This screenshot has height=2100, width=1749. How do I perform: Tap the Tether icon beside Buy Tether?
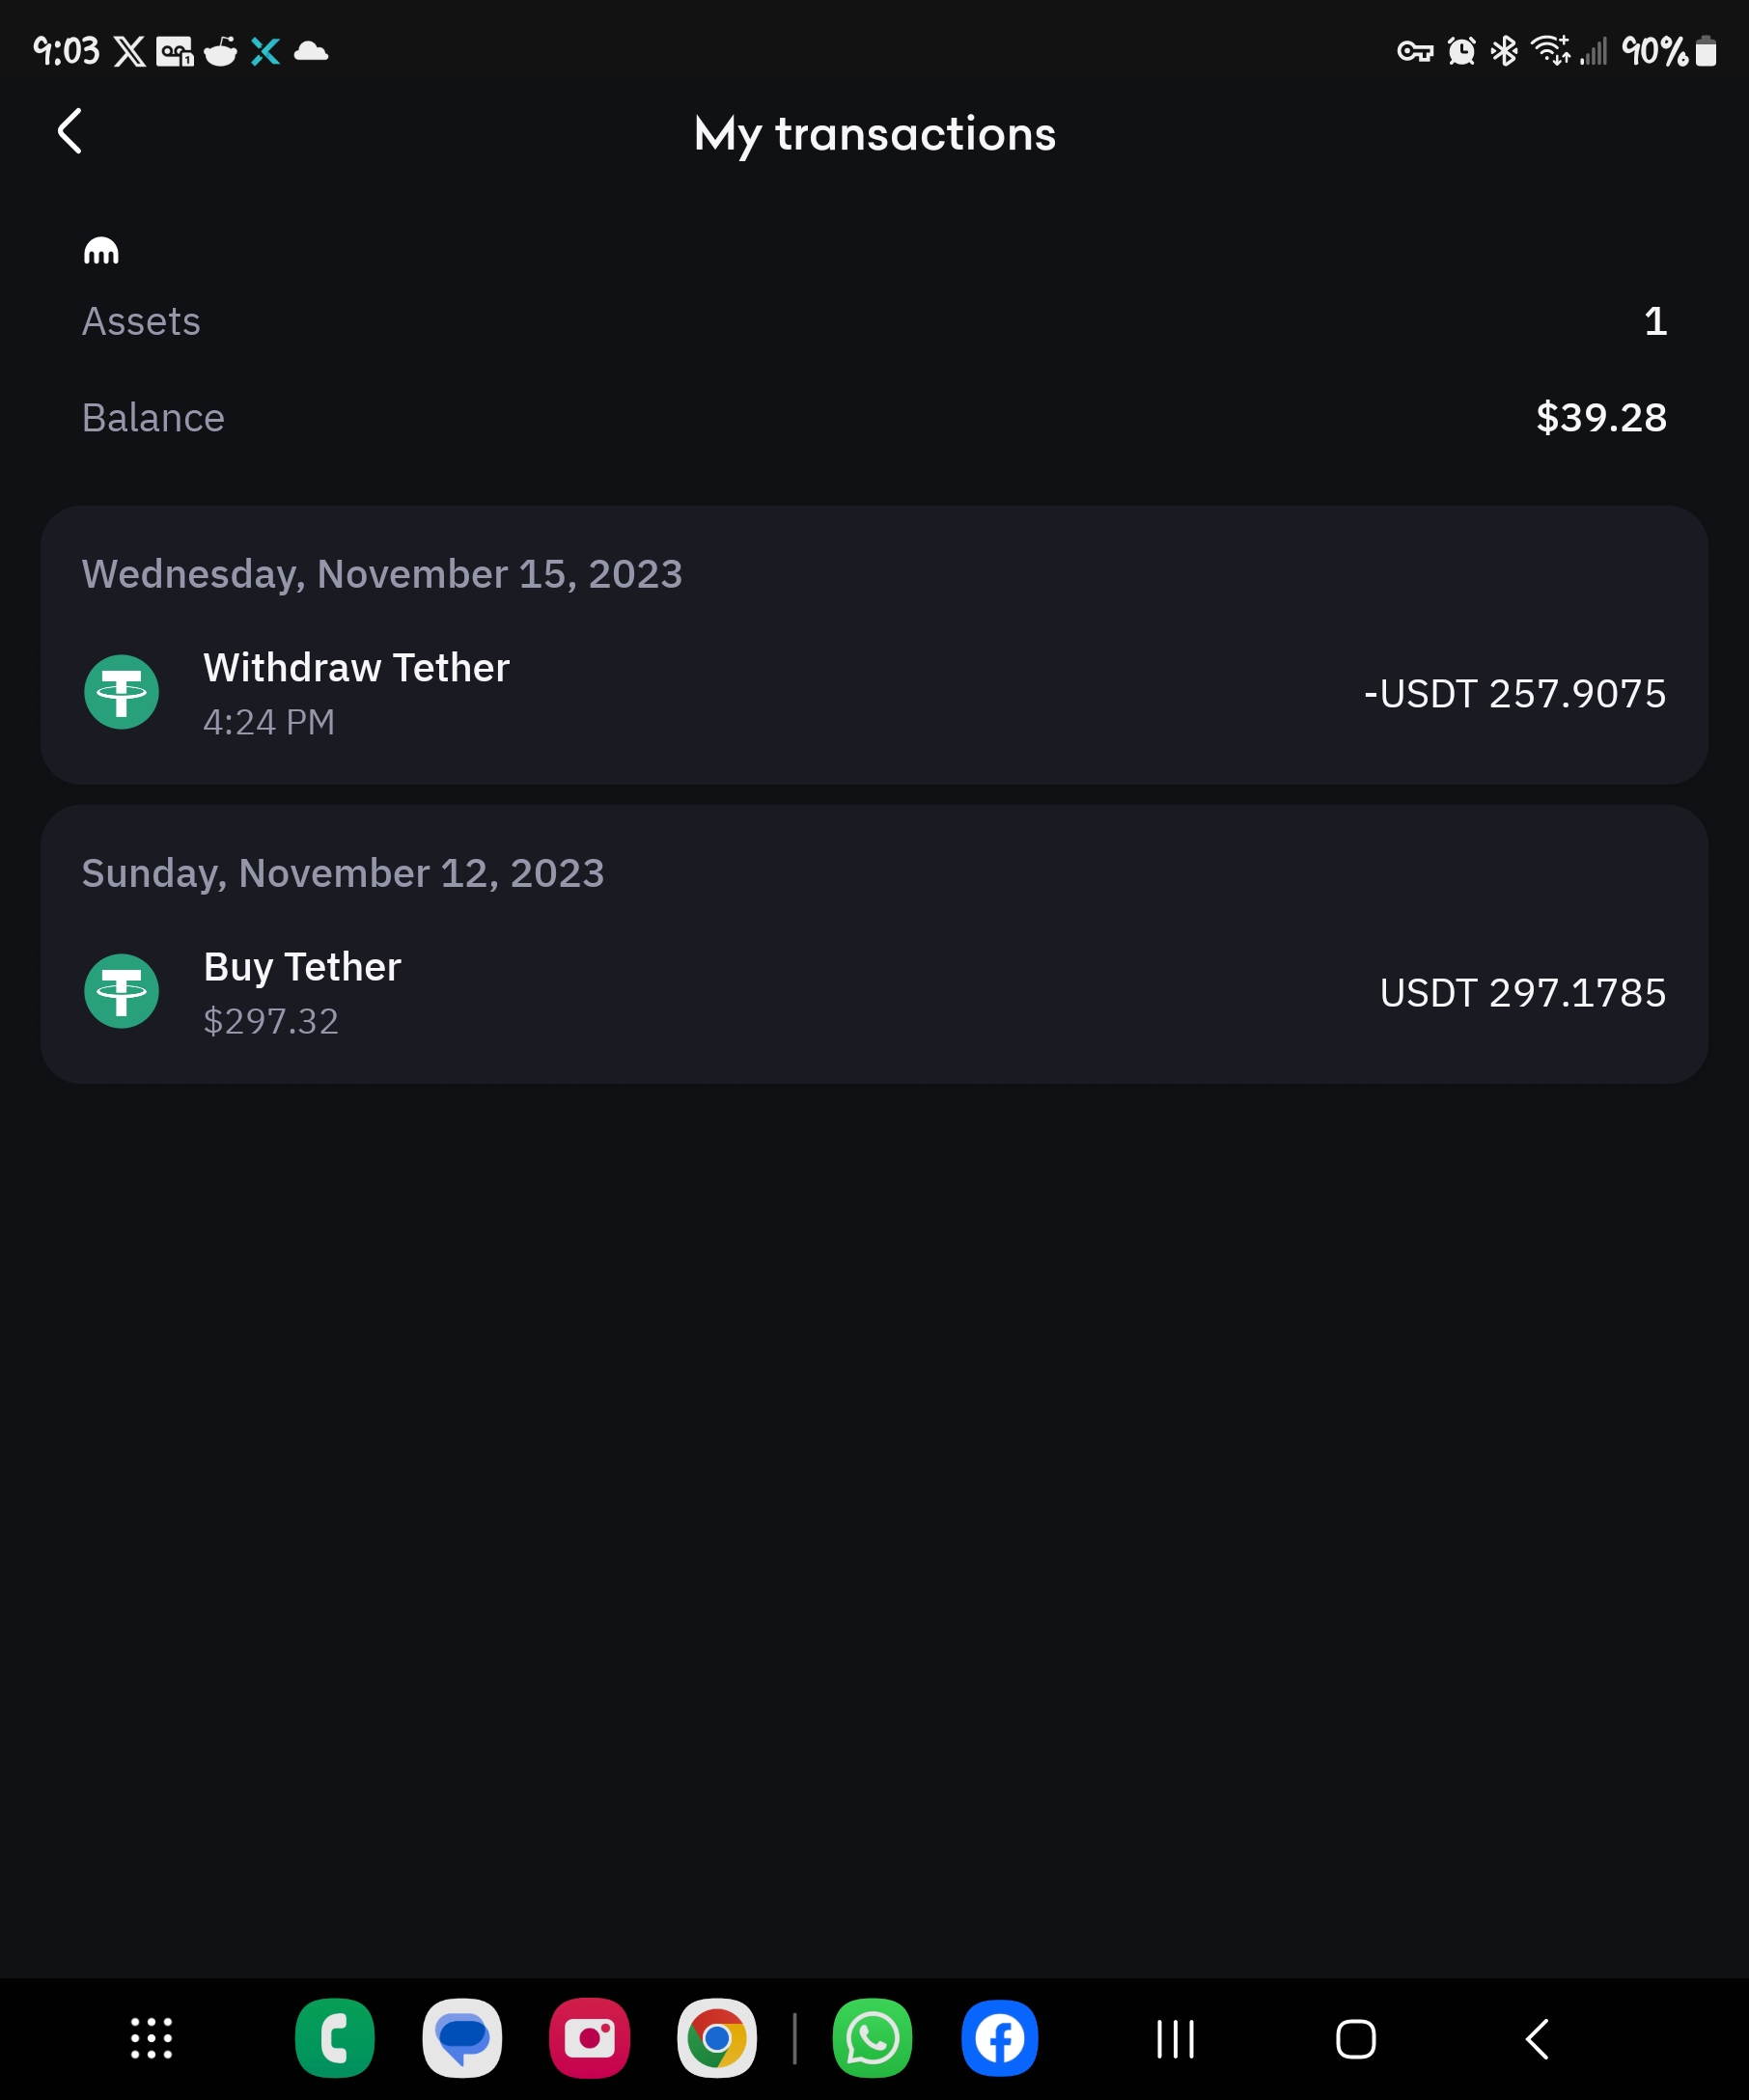click(x=122, y=991)
